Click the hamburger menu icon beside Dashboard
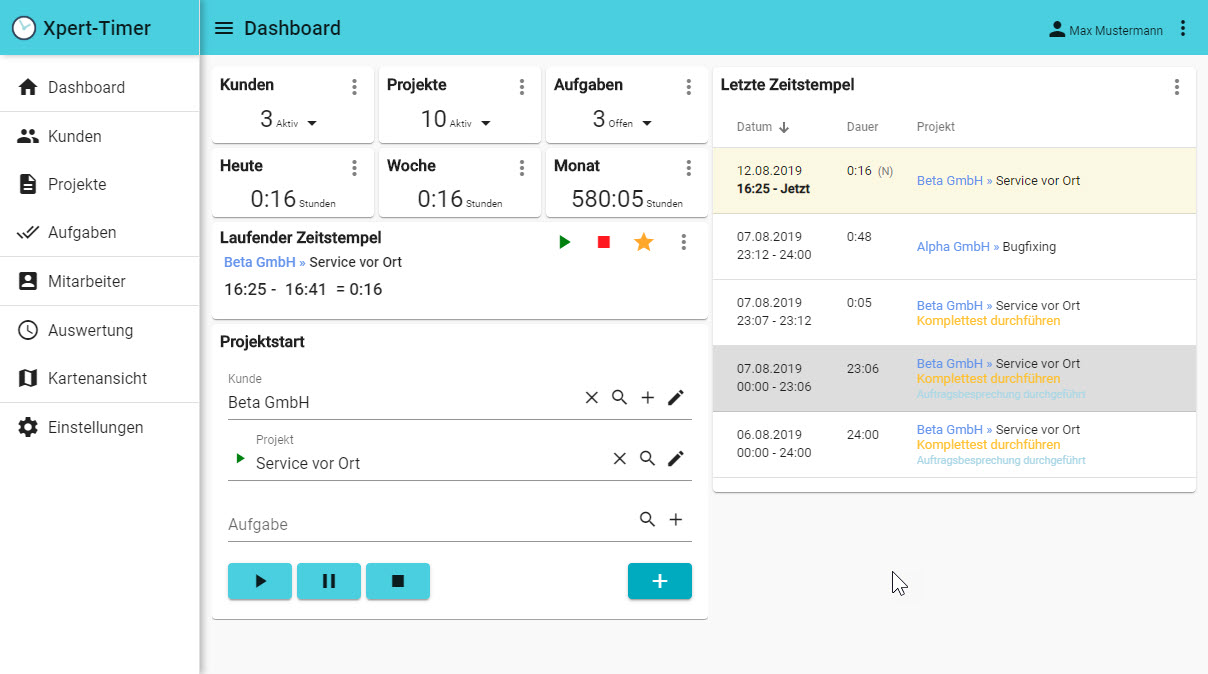 224,29
